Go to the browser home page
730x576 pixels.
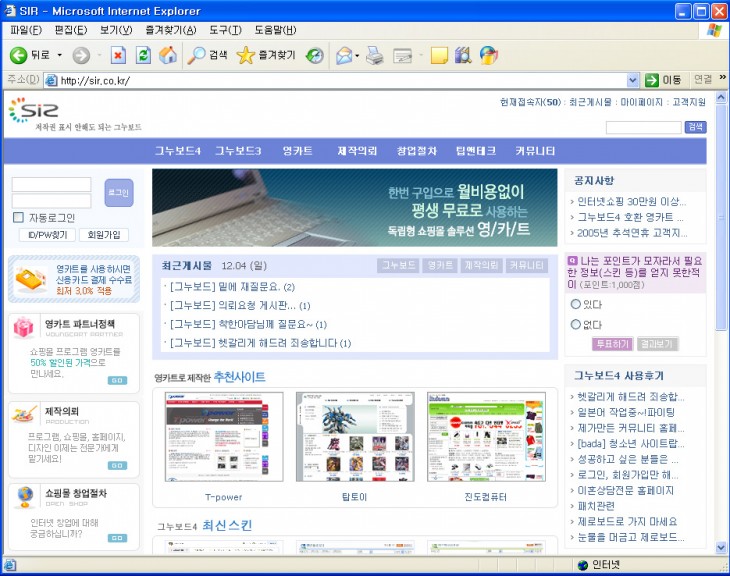[x=167, y=55]
